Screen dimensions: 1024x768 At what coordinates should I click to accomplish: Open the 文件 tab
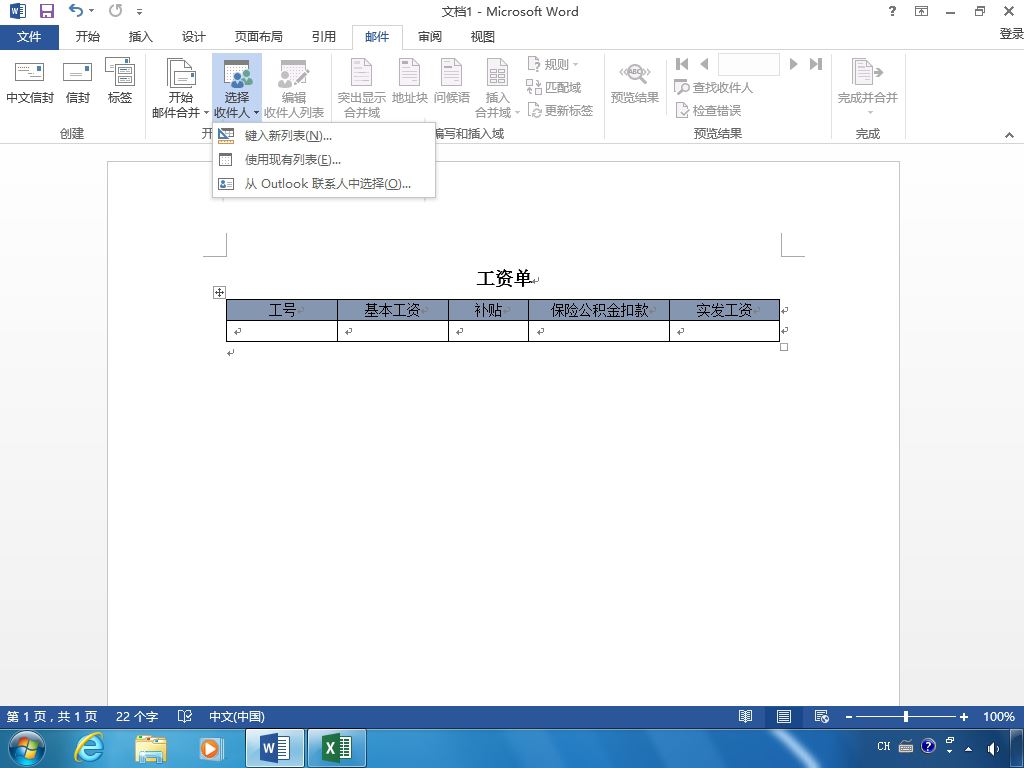[29, 37]
